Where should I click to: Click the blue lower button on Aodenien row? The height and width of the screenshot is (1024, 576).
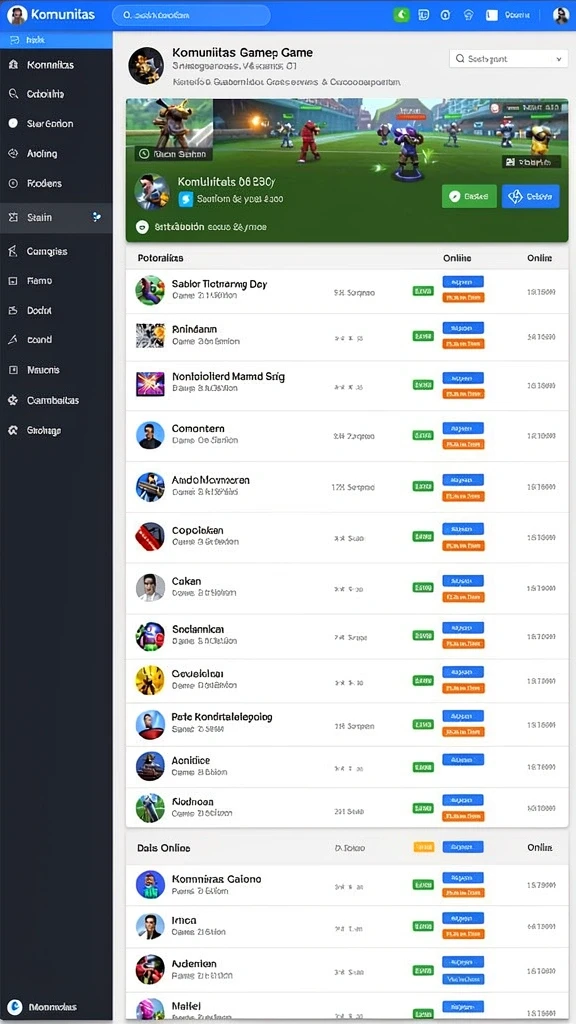pos(463,979)
